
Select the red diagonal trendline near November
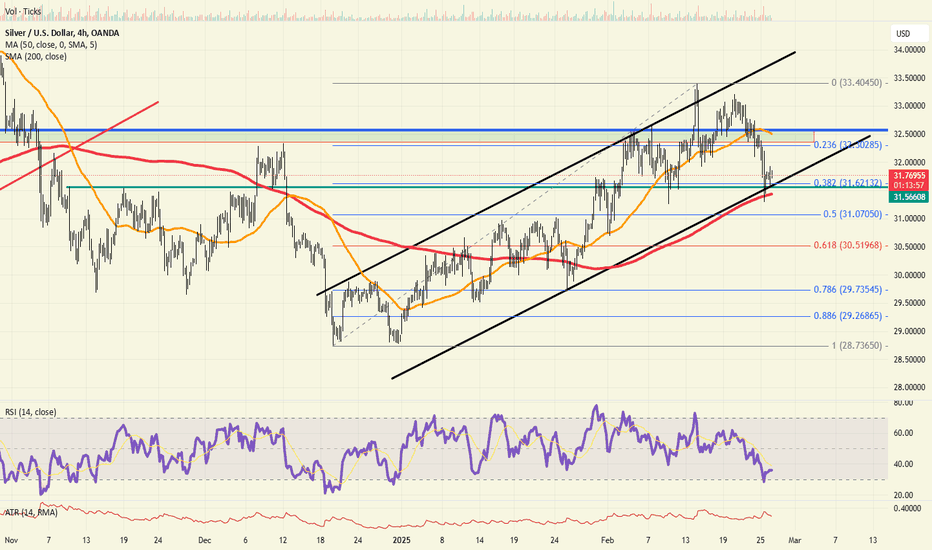pyautogui.click(x=79, y=146)
